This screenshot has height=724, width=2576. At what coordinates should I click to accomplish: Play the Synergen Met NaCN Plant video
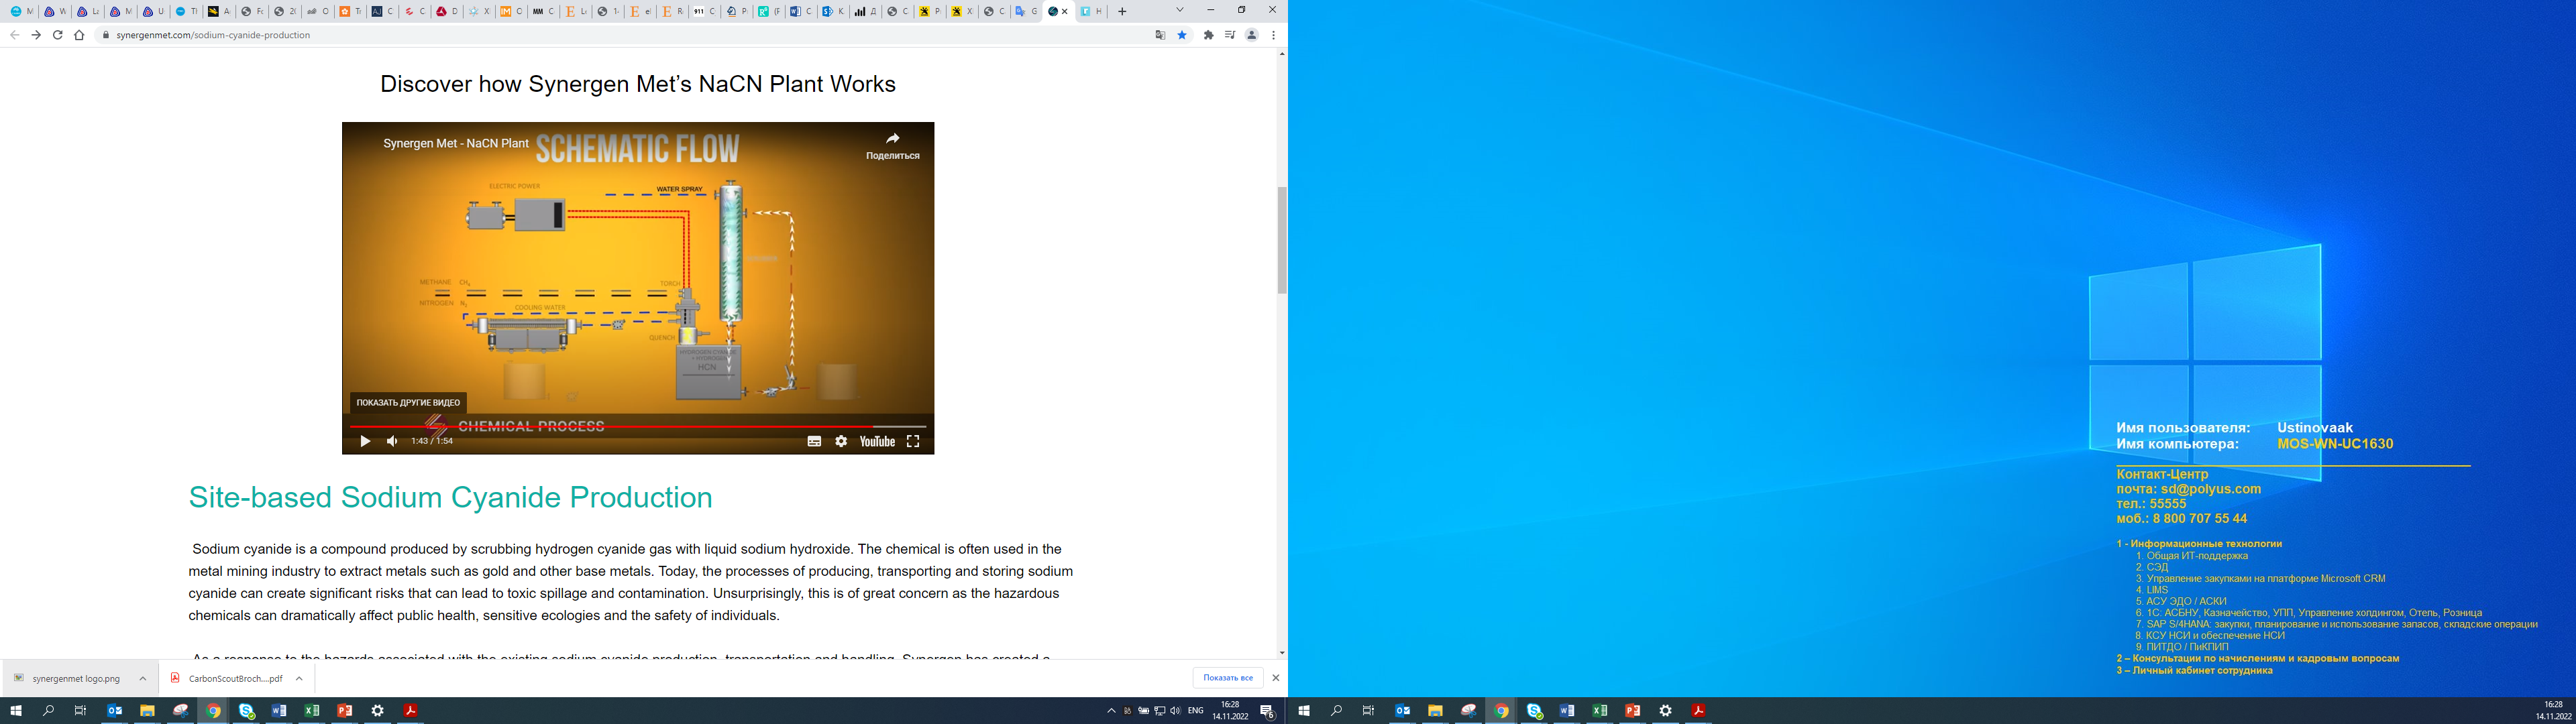pos(365,441)
